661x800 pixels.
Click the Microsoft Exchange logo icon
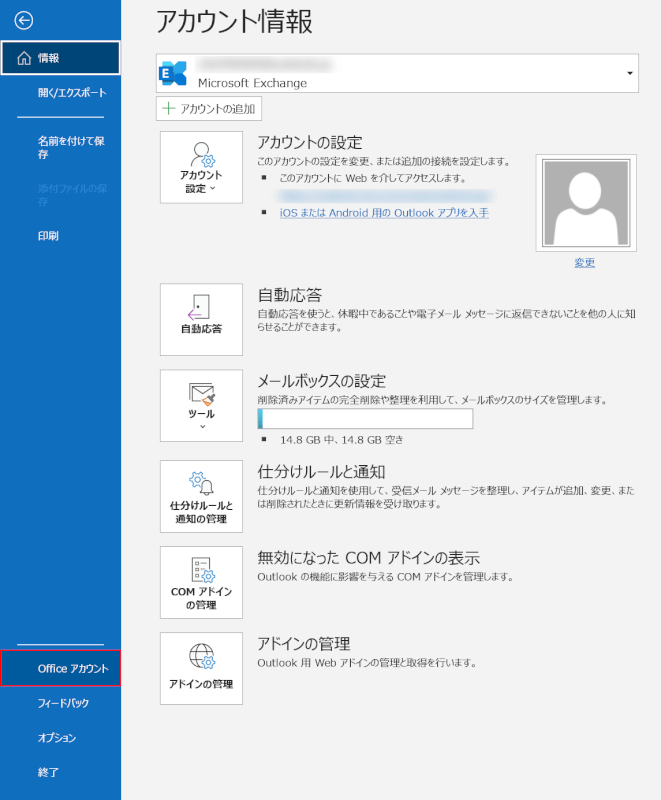click(173, 73)
